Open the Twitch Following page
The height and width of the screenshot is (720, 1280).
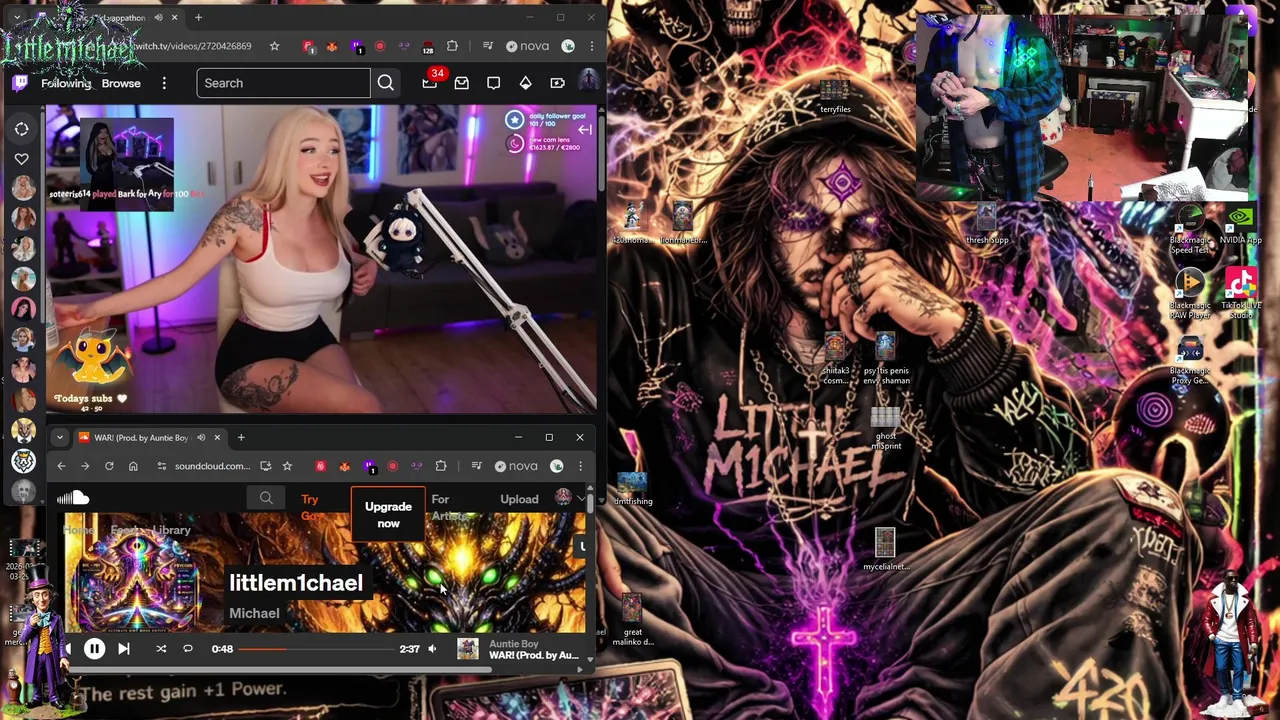[x=66, y=83]
